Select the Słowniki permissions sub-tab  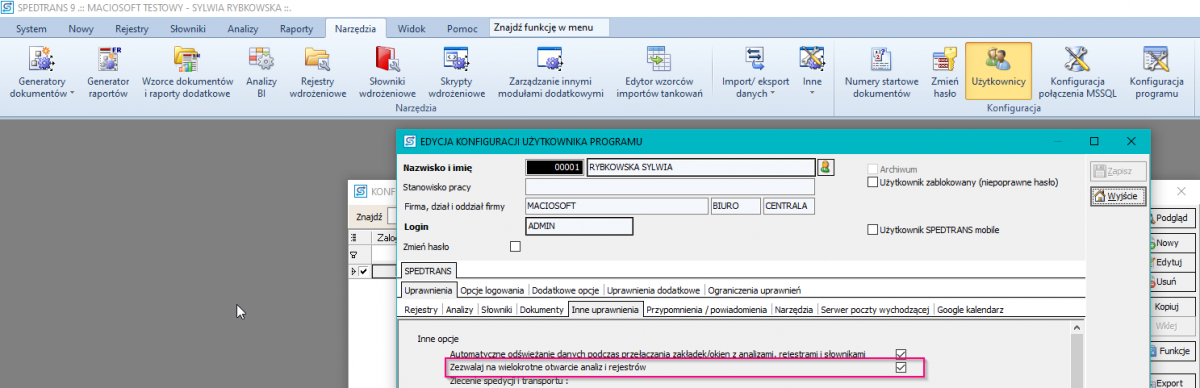point(497,310)
